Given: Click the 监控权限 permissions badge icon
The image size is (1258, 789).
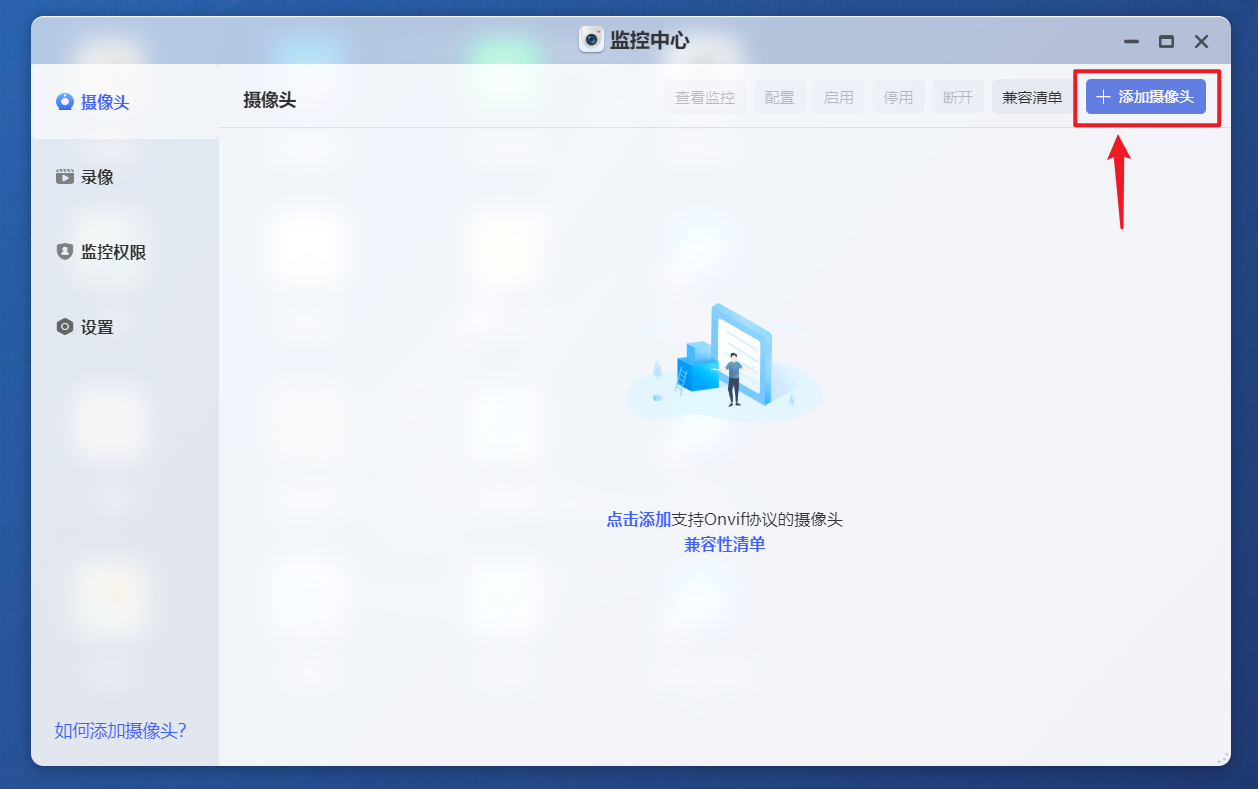Looking at the screenshot, I should pos(64,251).
